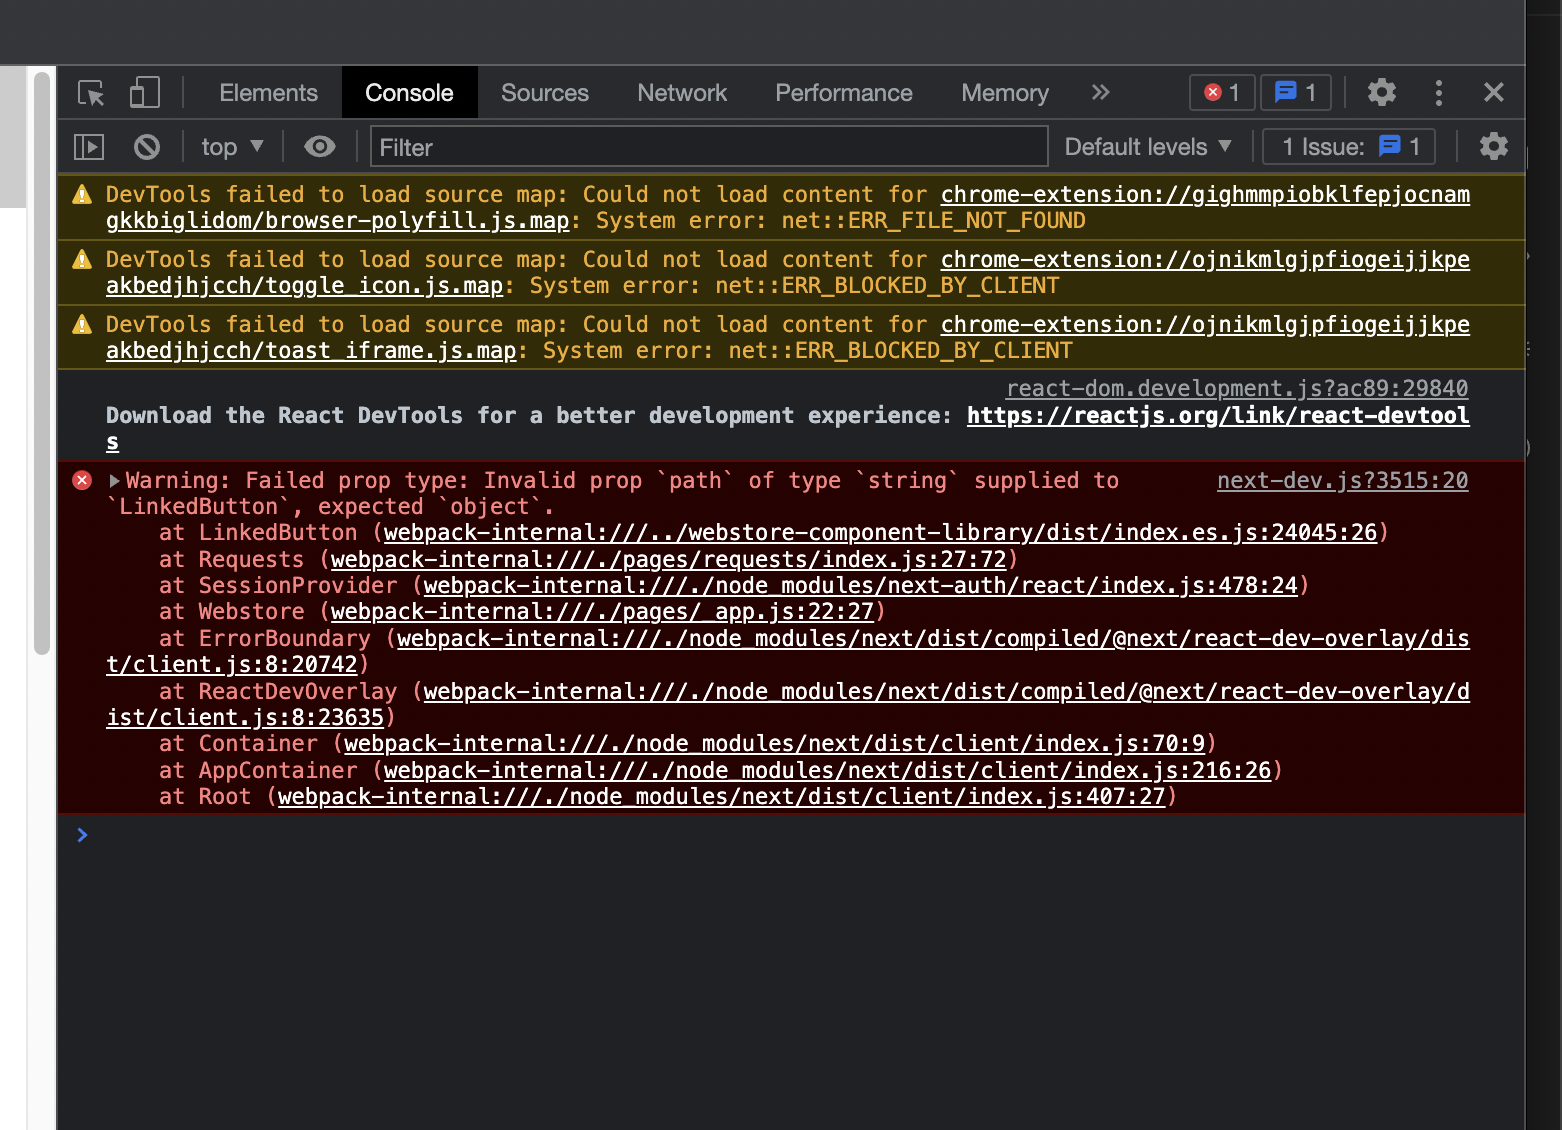Close the DevTools panel
This screenshot has height=1130, width=1562.
pyautogui.click(x=1494, y=93)
